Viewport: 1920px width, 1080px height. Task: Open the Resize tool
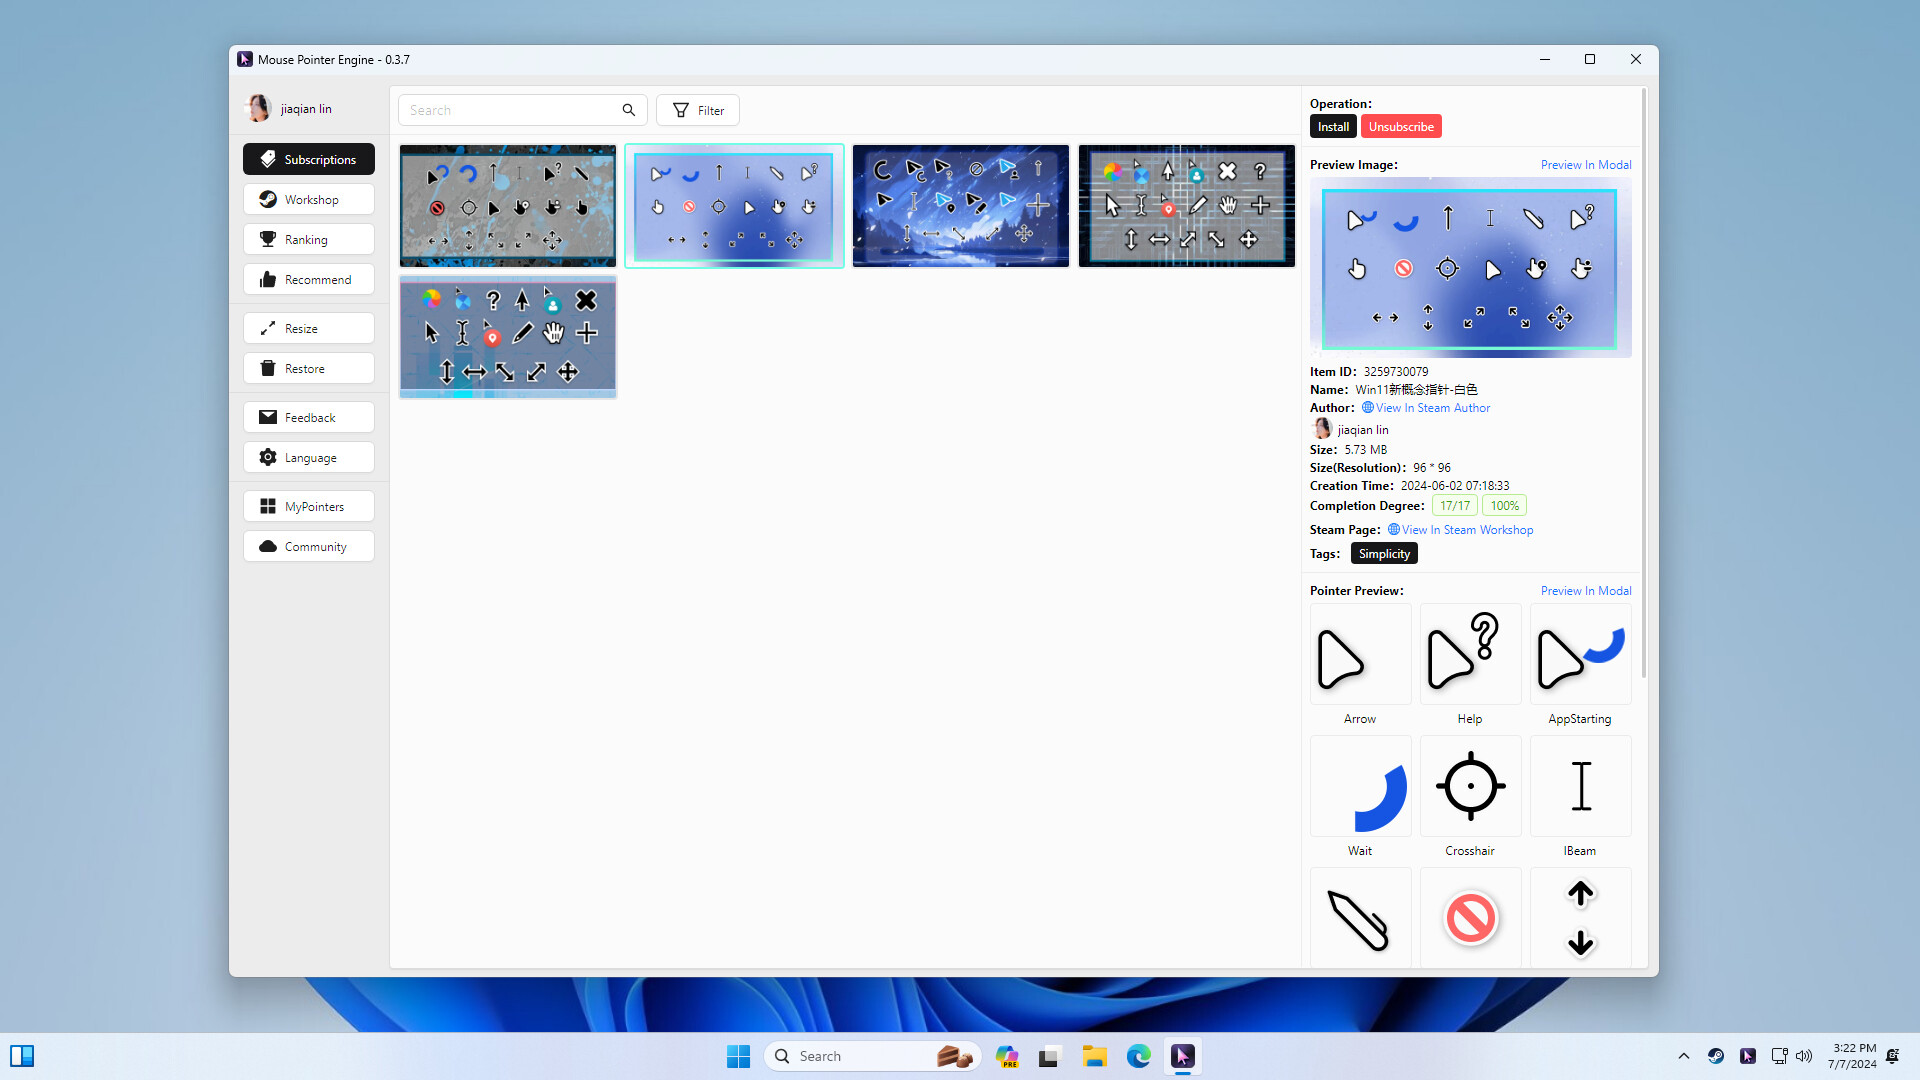pyautogui.click(x=308, y=328)
